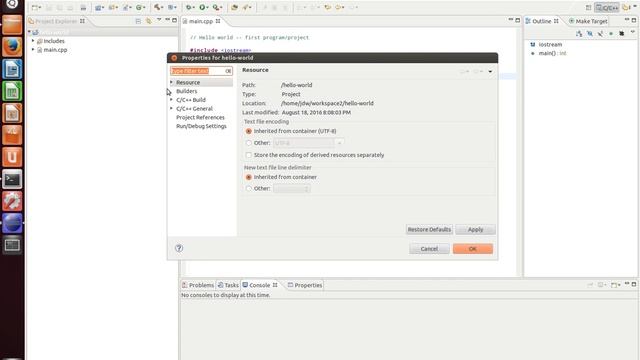Expand the C/C++ Build node
The image size is (640, 360).
(171, 100)
